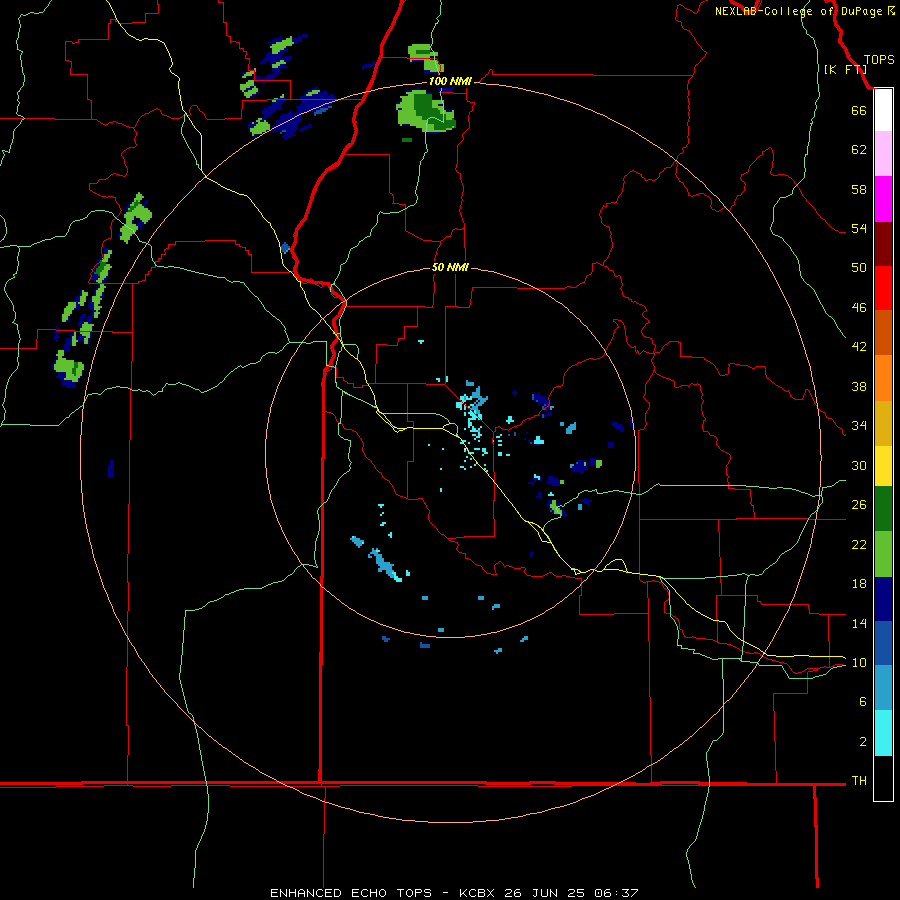The height and width of the screenshot is (900, 900).
Task: Click the [K FT] units label
Action: pos(845,69)
